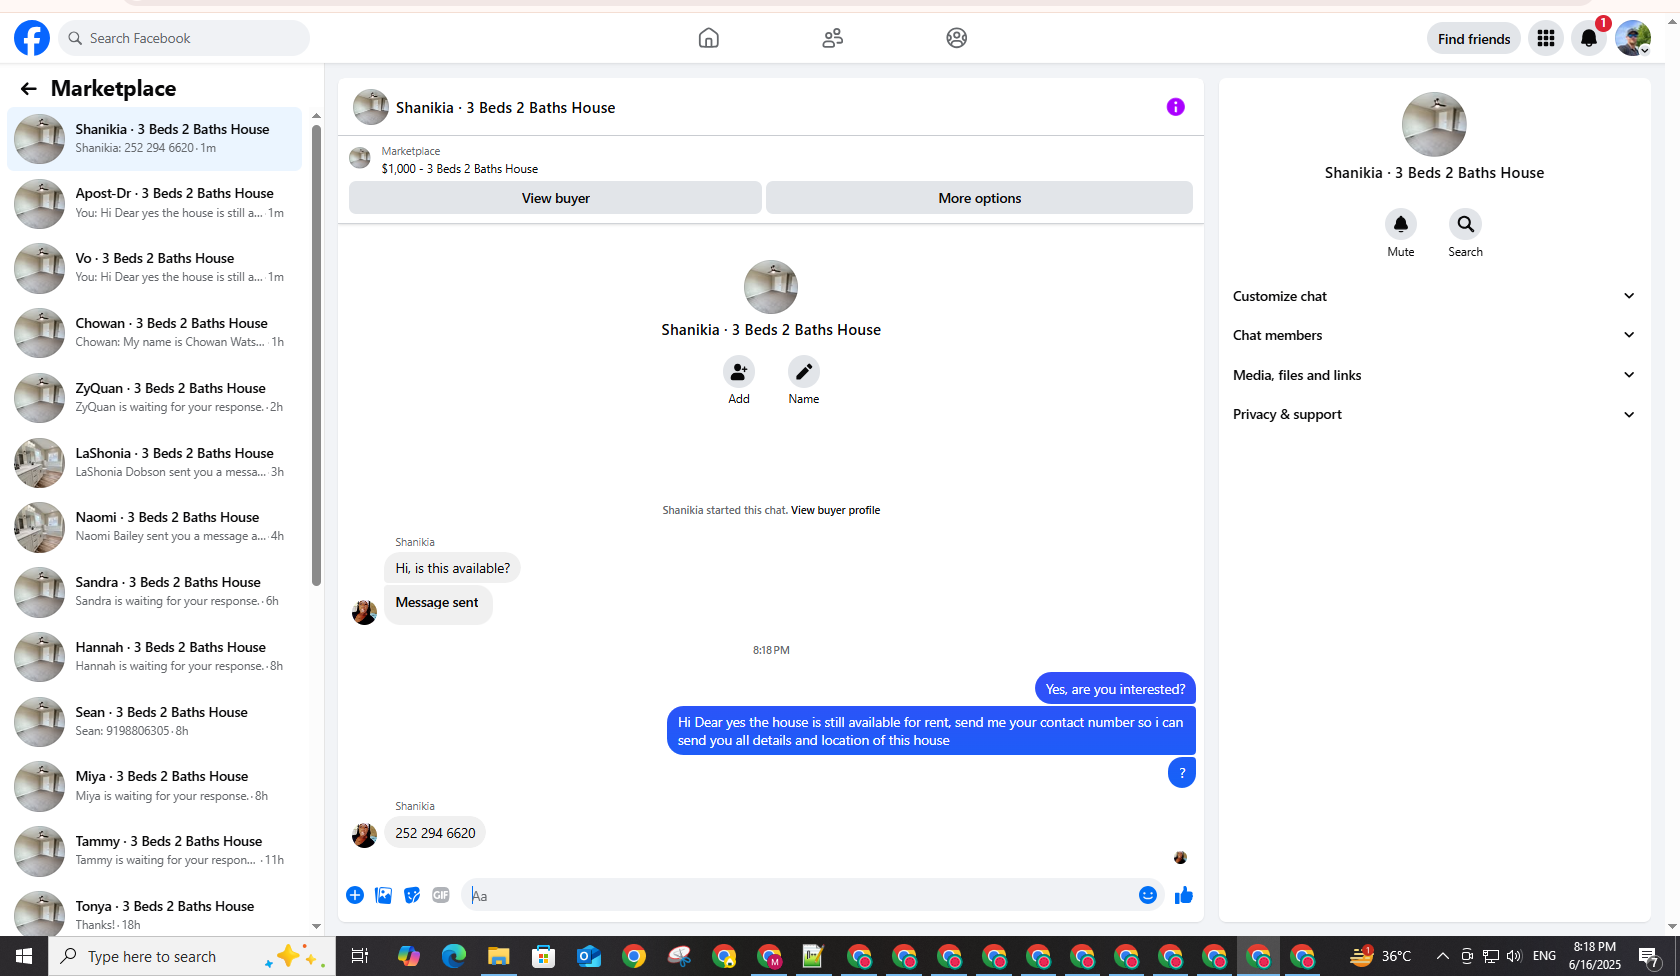The width and height of the screenshot is (1680, 976).
Task: Open Miya conversation in list
Action: tap(155, 786)
